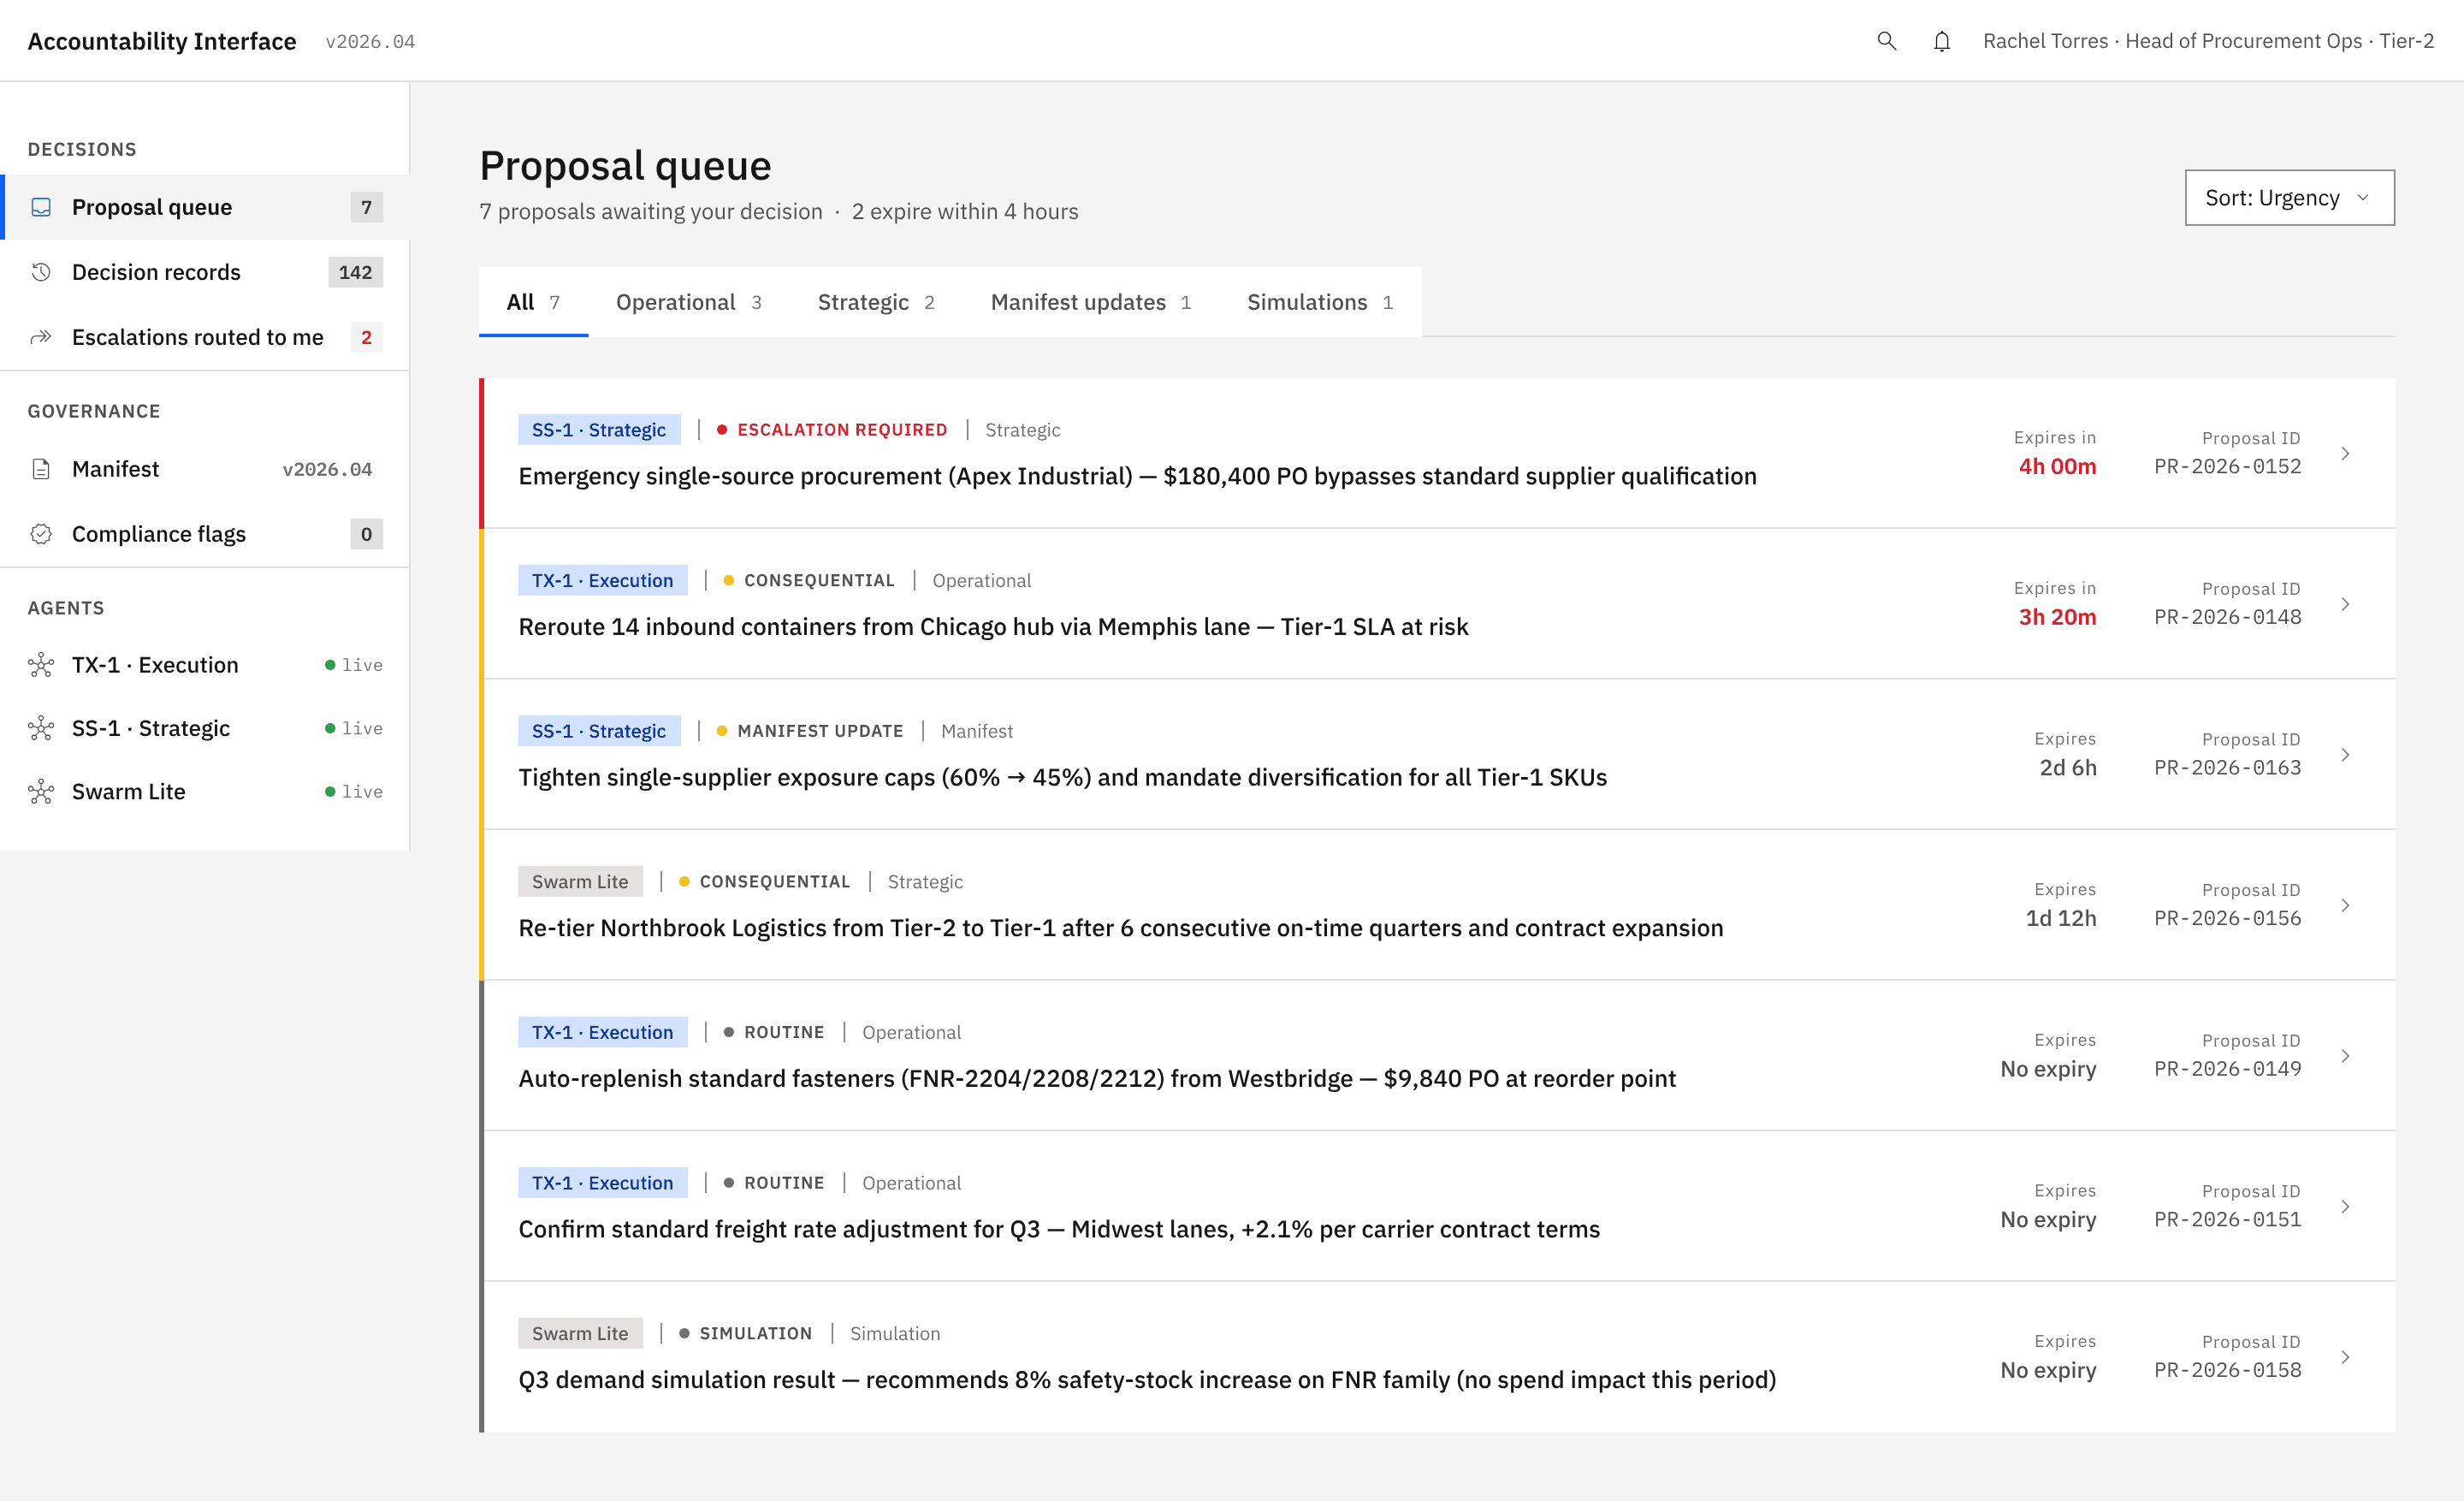Switch to the Manifest updates tab
This screenshot has height=1501, width=2464.
pyautogui.click(x=1090, y=302)
